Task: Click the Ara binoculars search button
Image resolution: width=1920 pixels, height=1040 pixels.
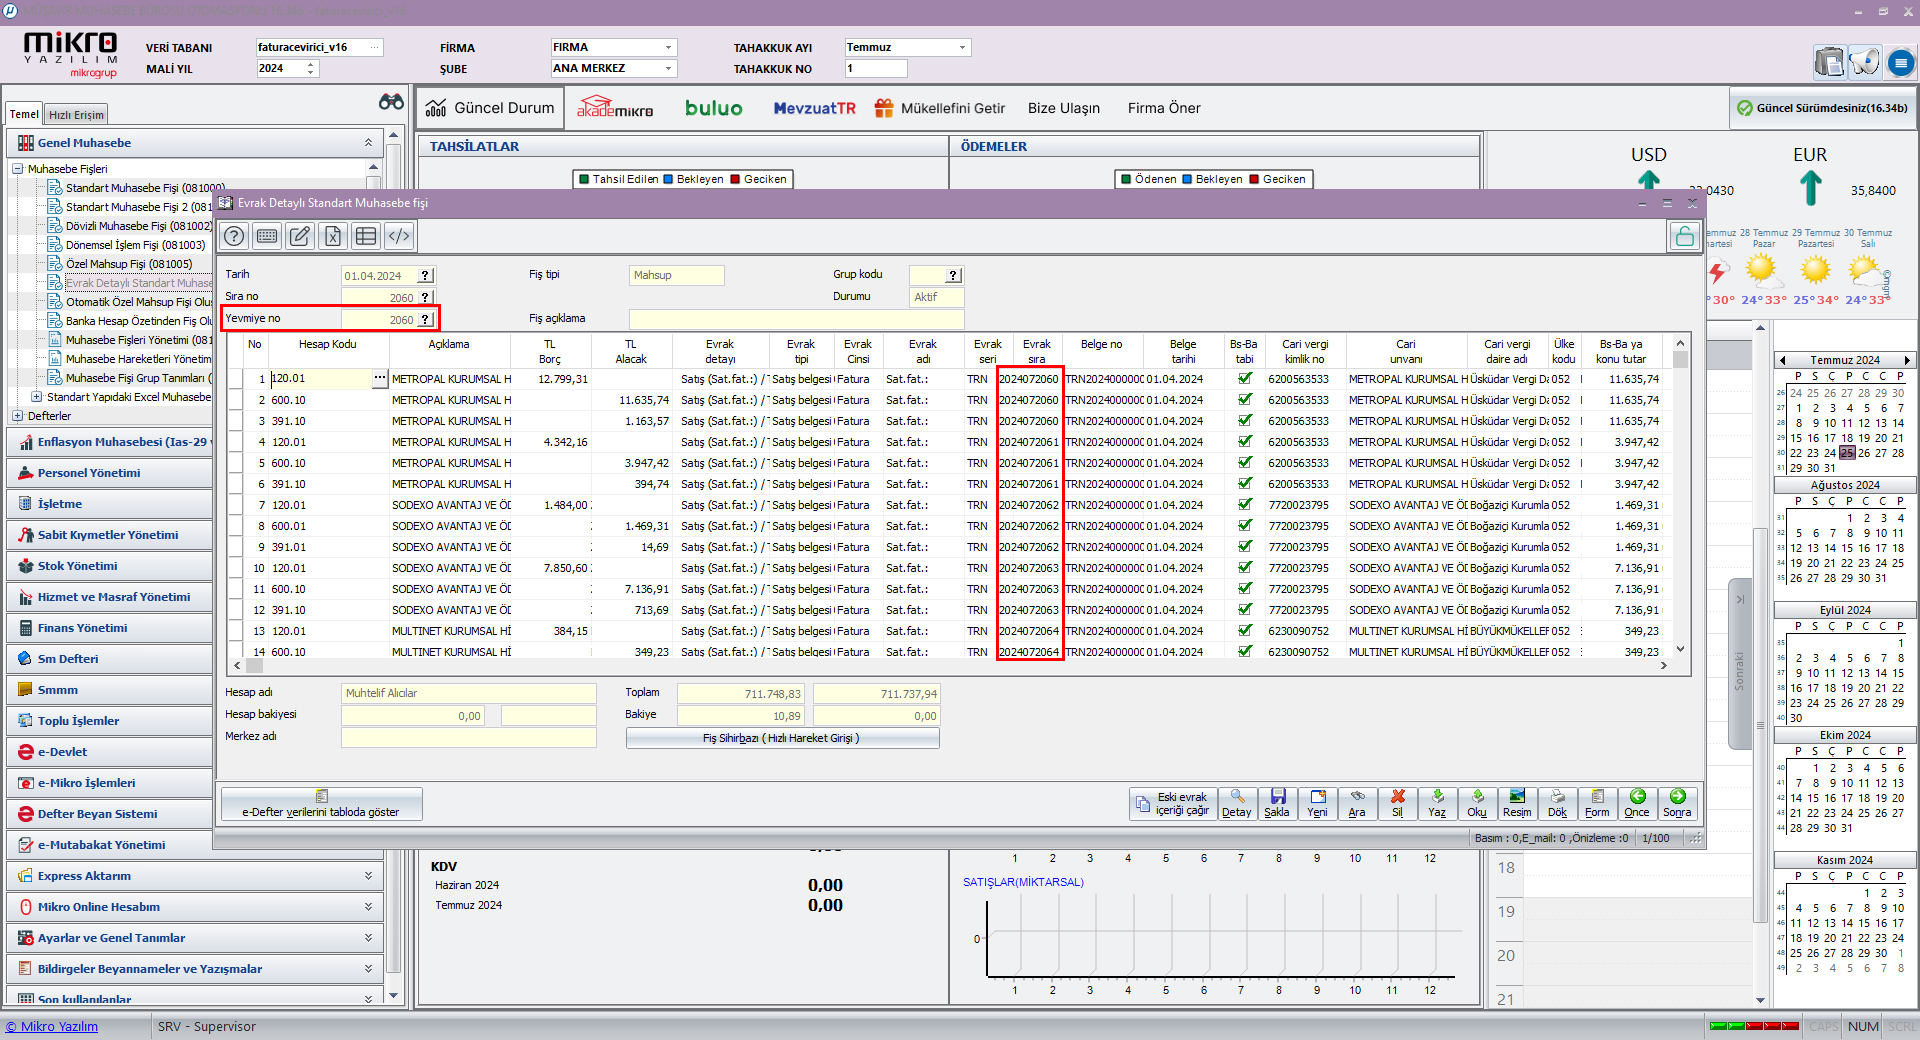Action: tap(1357, 802)
